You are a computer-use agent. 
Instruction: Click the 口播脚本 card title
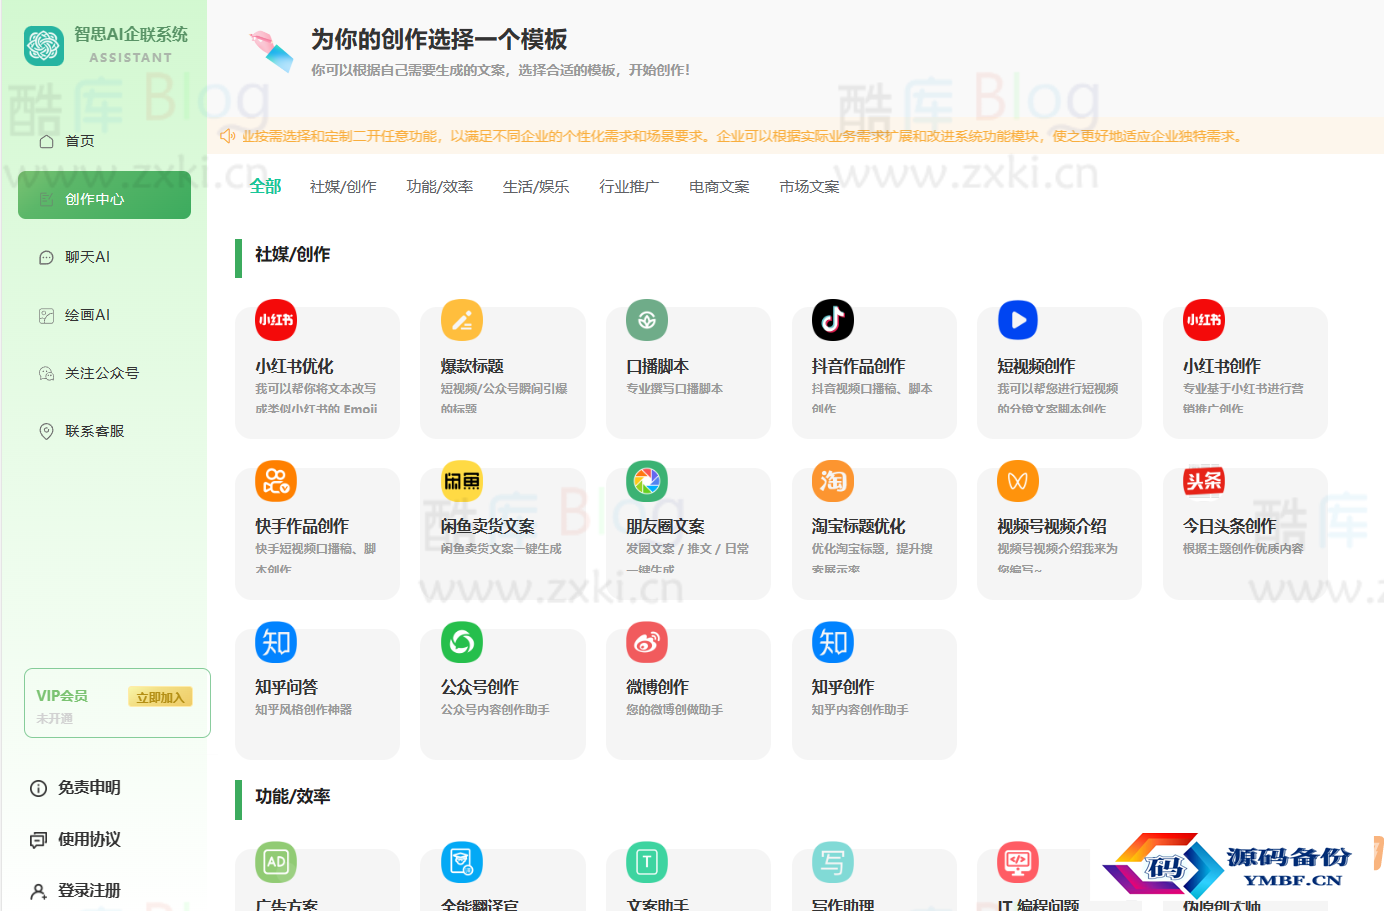pyautogui.click(x=657, y=366)
